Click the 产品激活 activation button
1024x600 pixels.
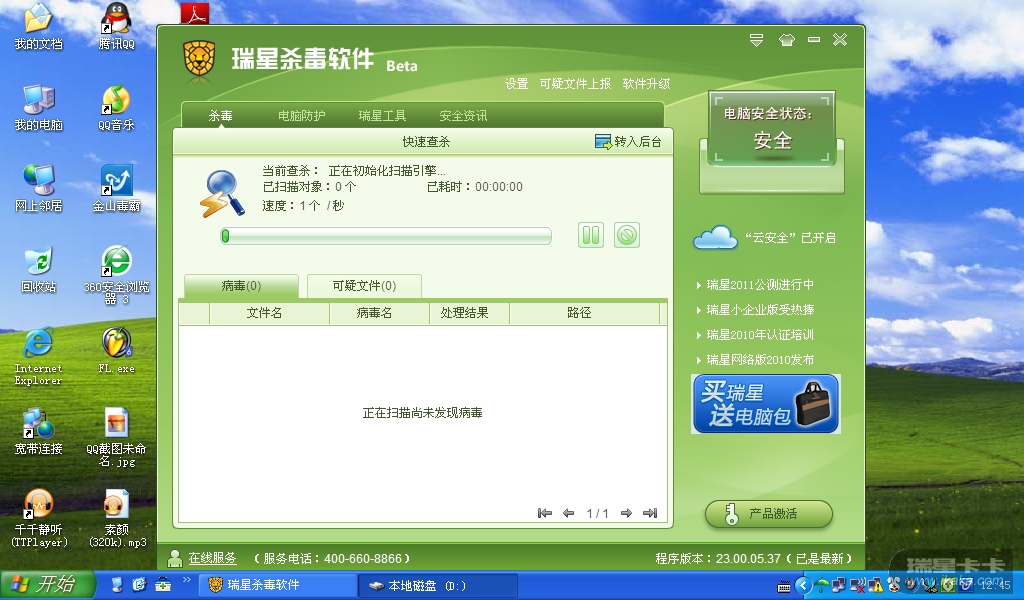(769, 514)
